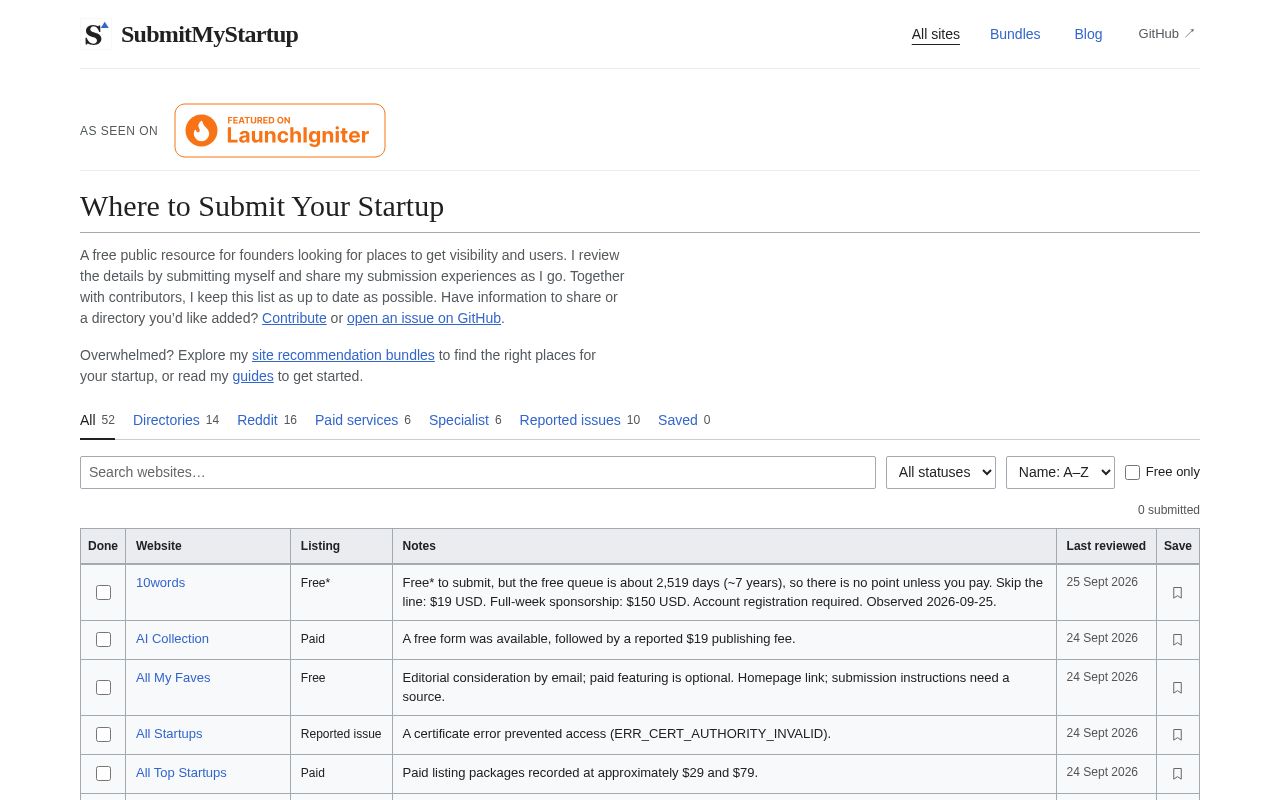1280x800 pixels.
Task: Go to All sites in the navigation
Action: click(936, 34)
